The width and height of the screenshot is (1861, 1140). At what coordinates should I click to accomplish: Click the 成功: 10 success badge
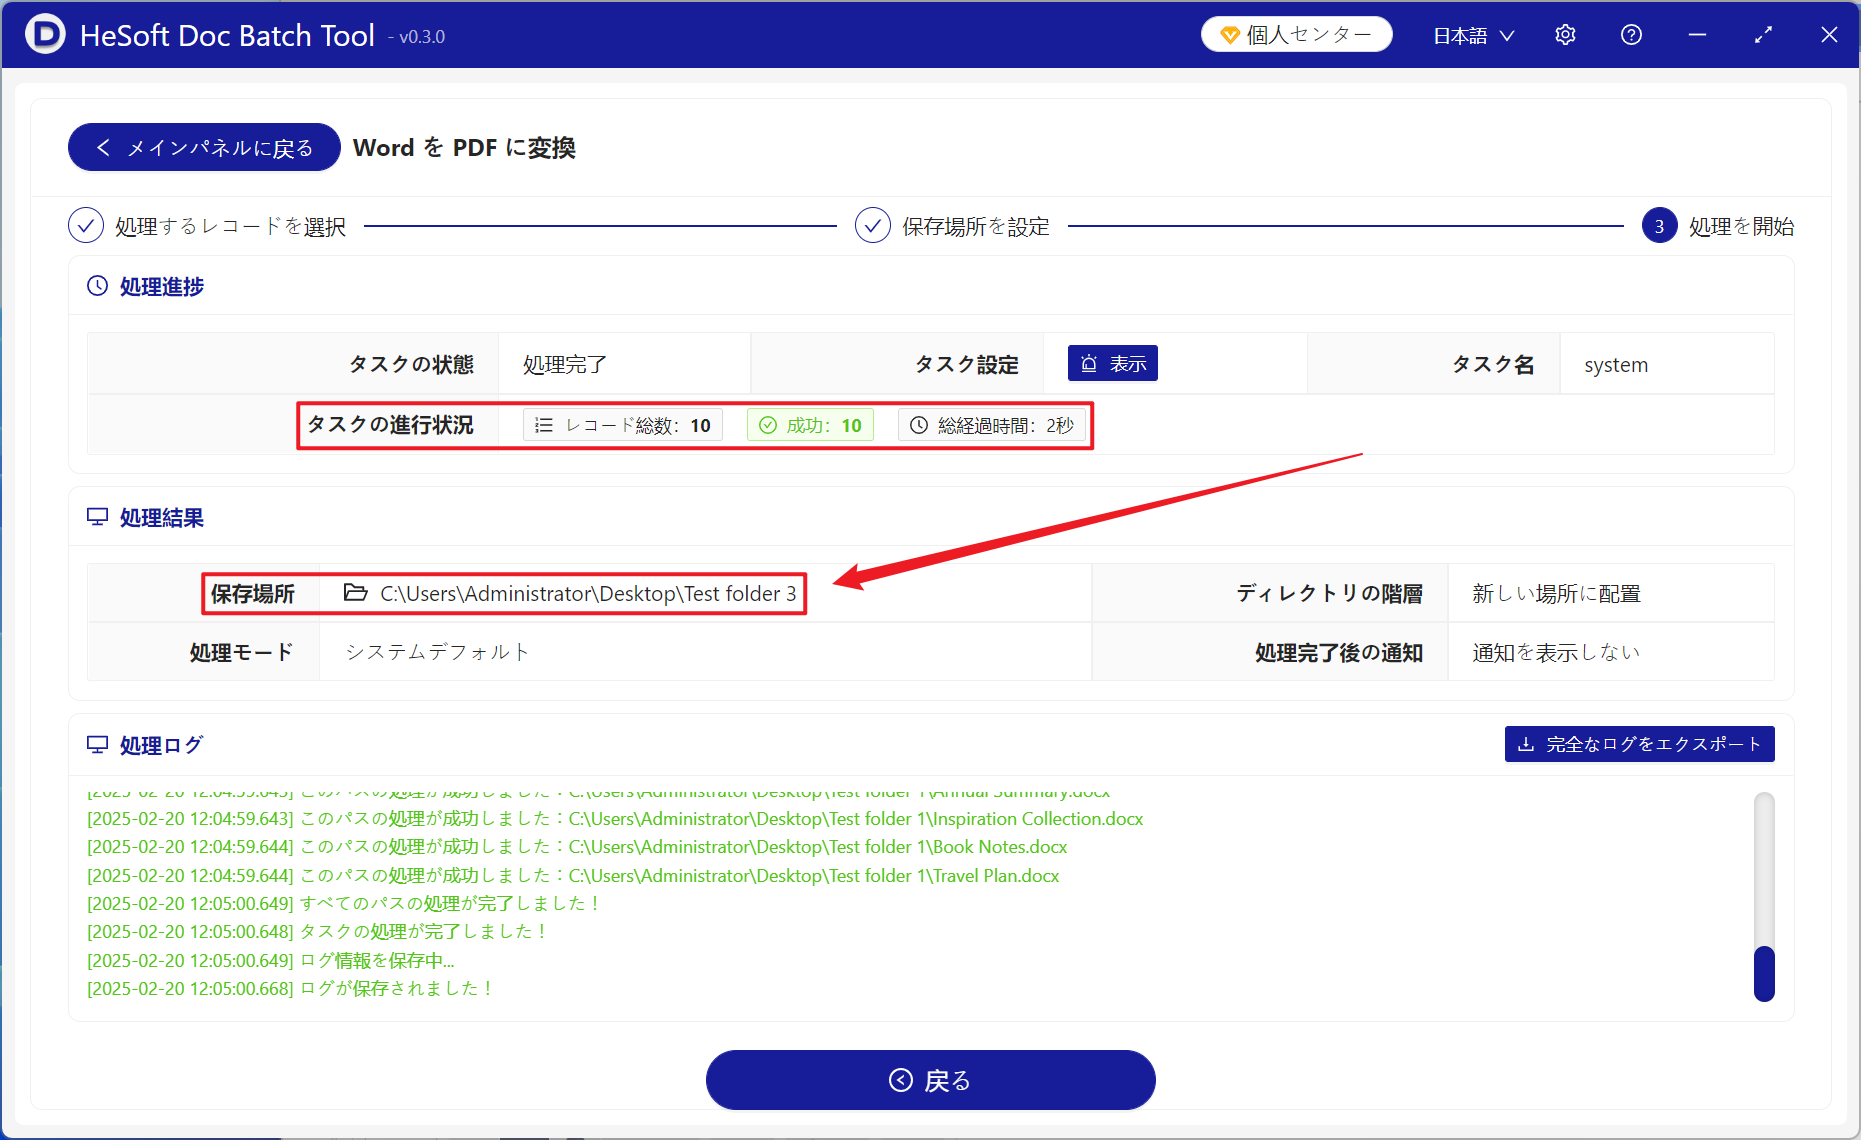[x=810, y=425]
